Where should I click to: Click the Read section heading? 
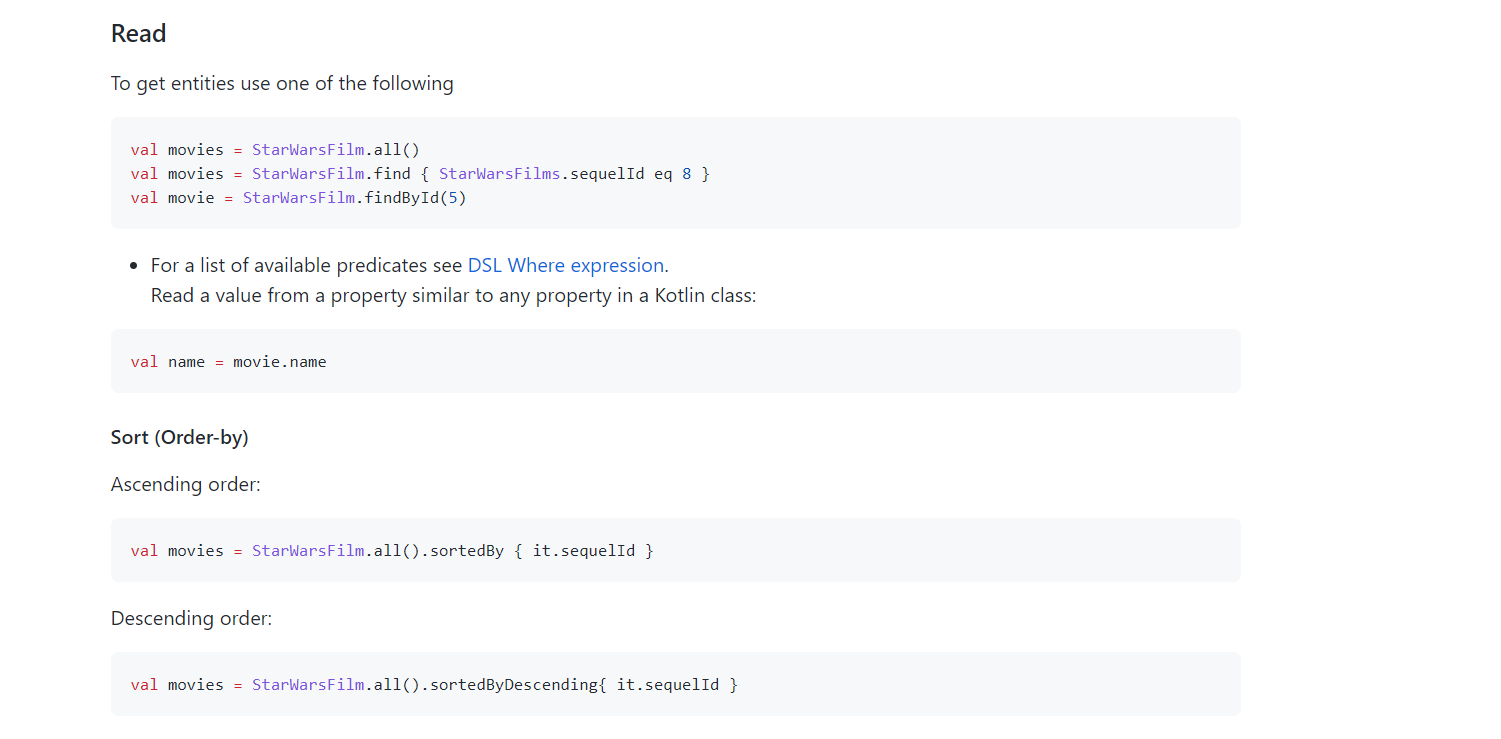click(x=138, y=34)
